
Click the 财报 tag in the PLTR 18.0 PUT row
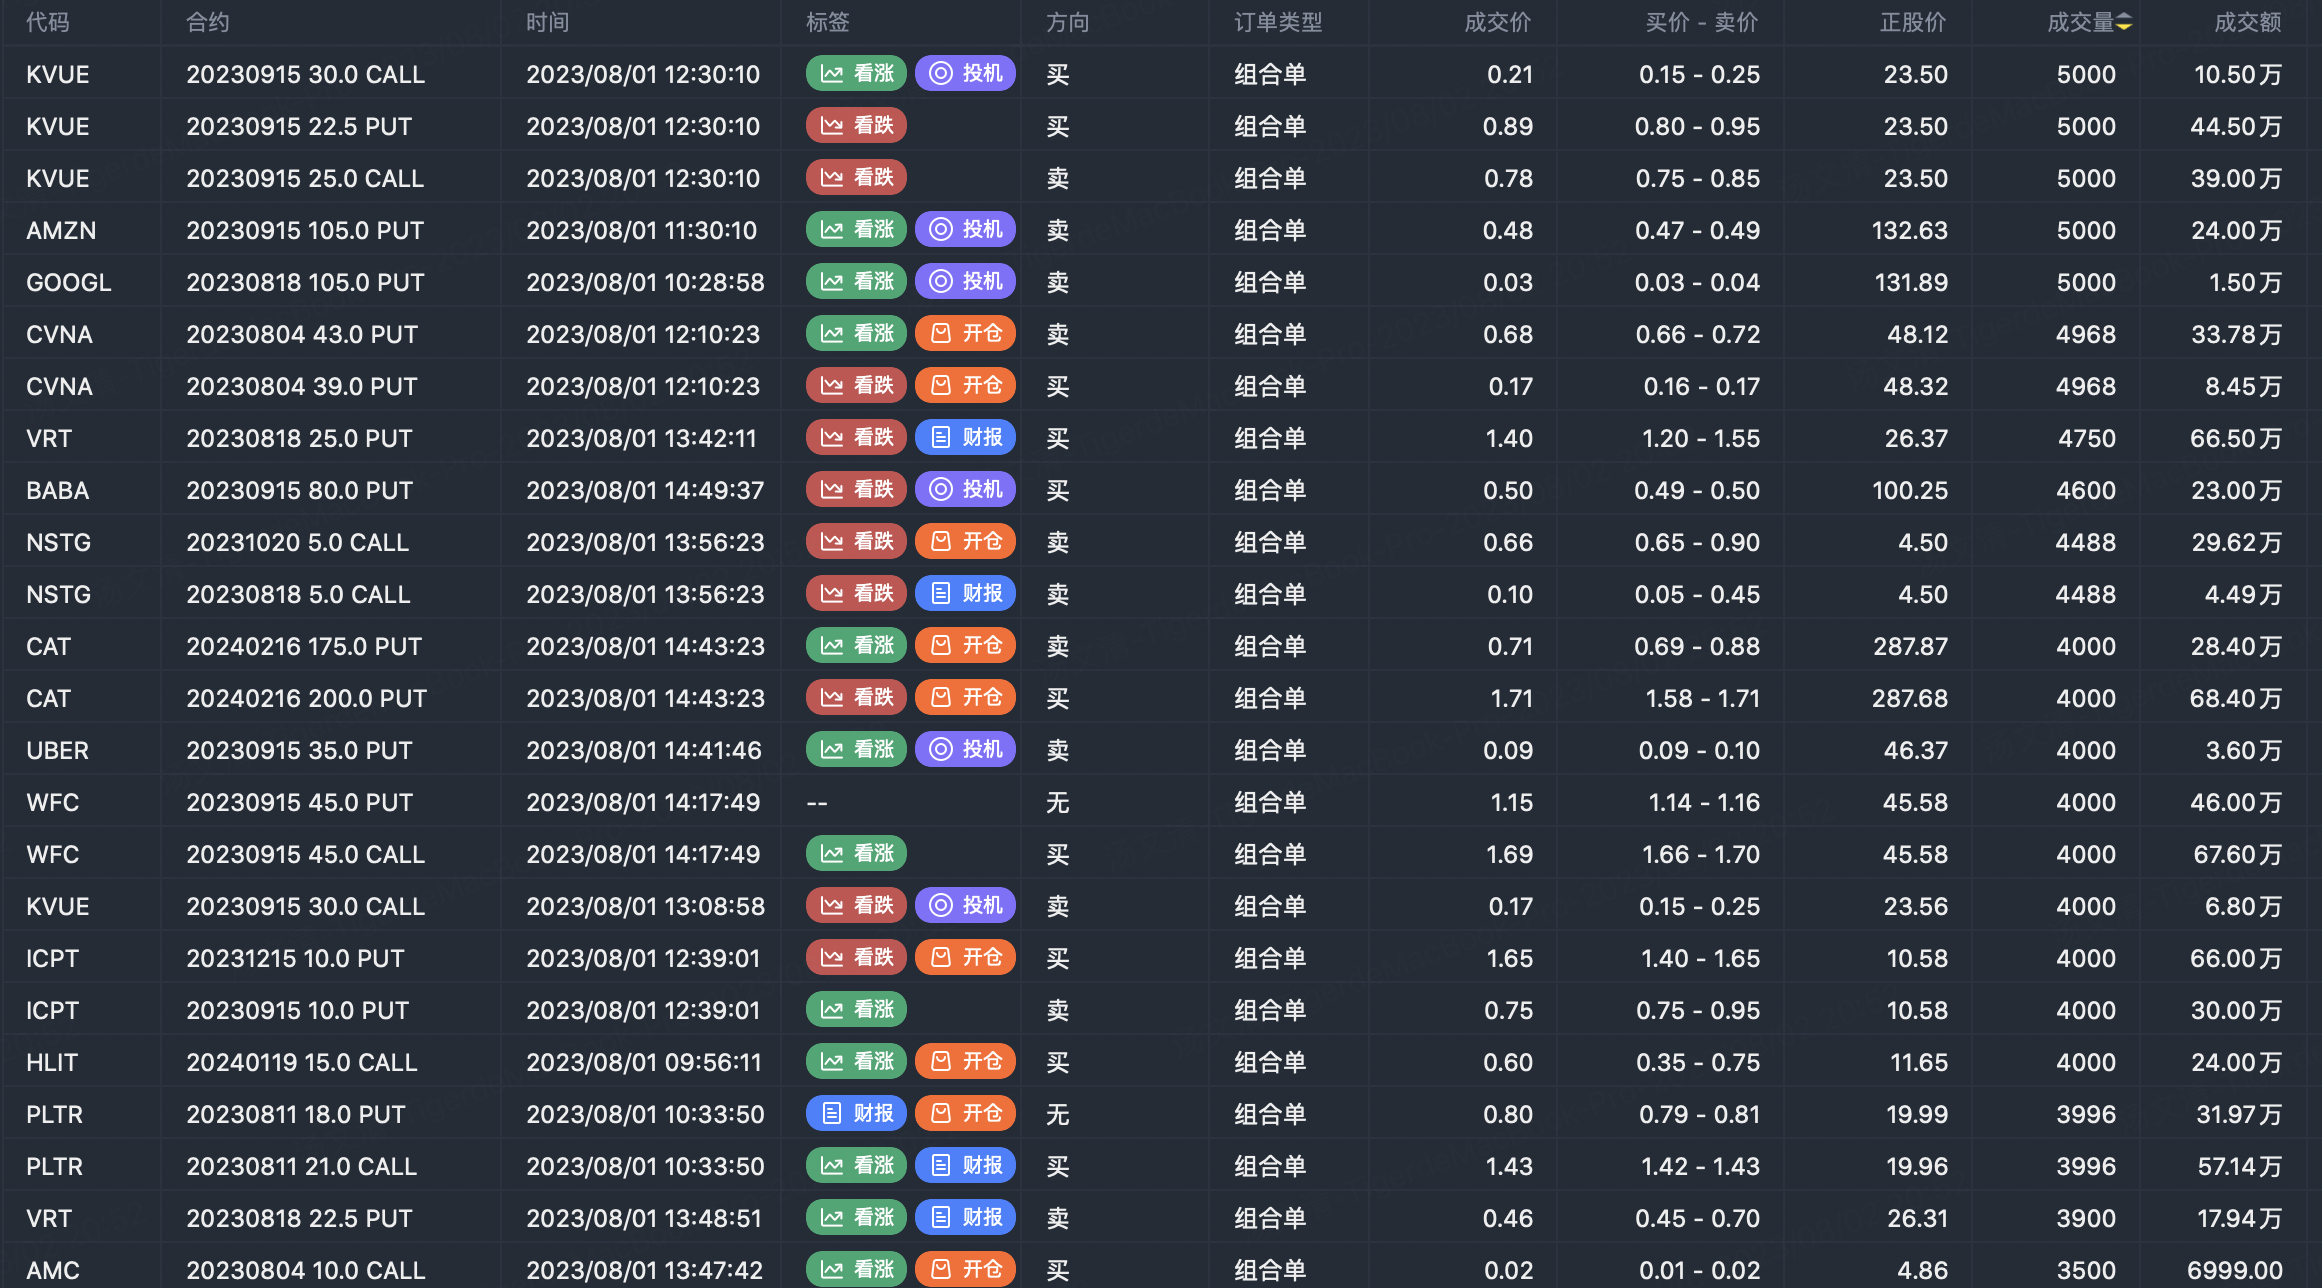point(857,1113)
